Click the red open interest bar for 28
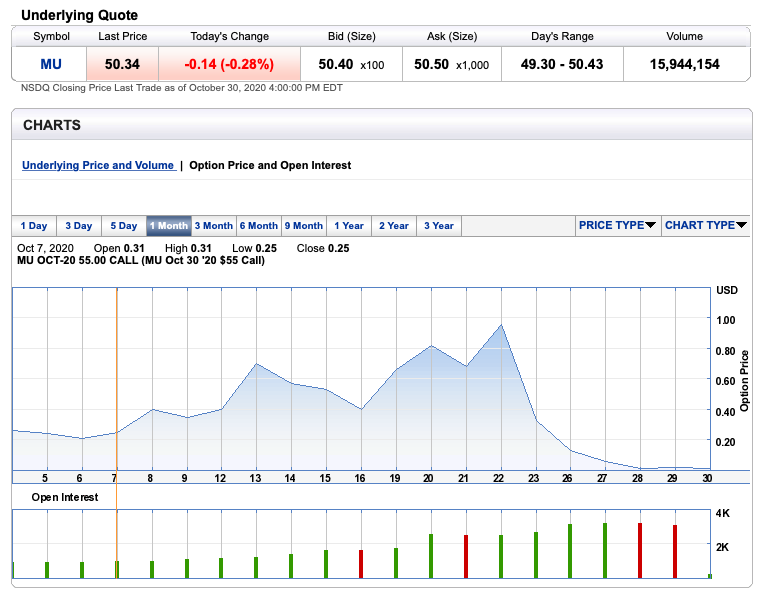 [640, 551]
